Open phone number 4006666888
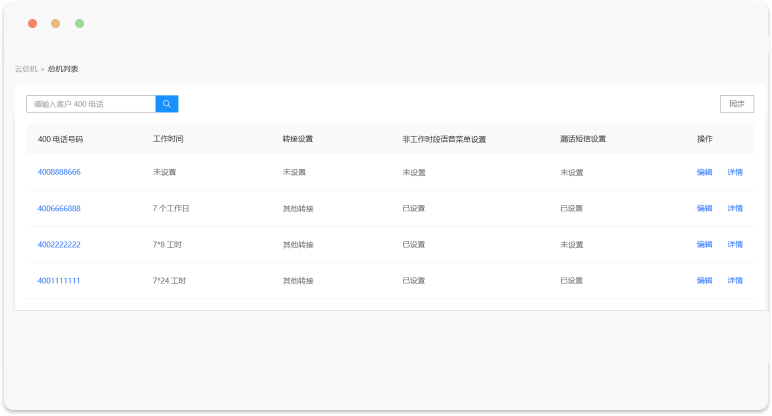Viewport: 772px width, 416px height. tap(59, 208)
